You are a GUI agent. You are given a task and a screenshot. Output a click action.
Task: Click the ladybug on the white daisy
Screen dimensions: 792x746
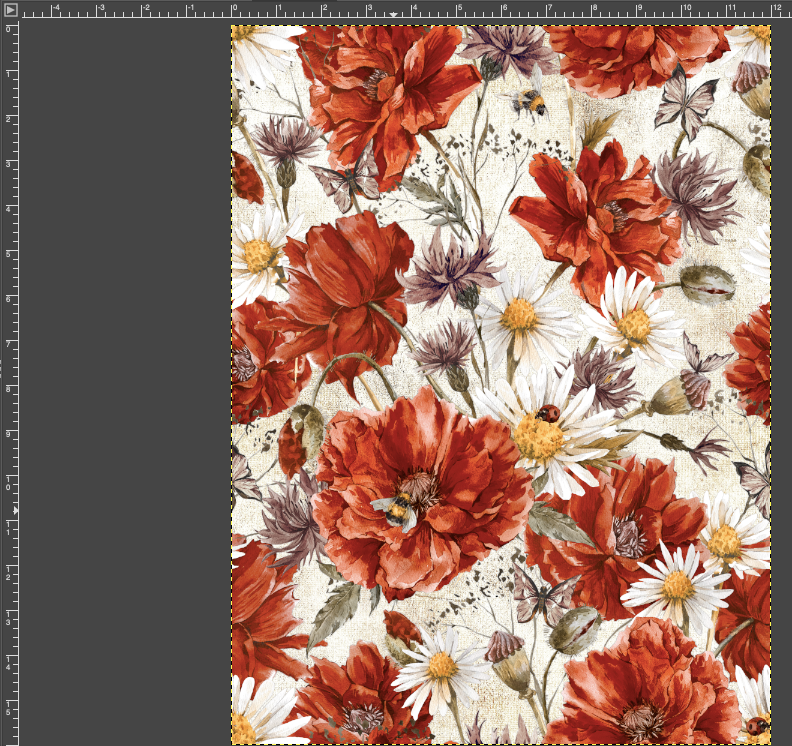click(546, 412)
